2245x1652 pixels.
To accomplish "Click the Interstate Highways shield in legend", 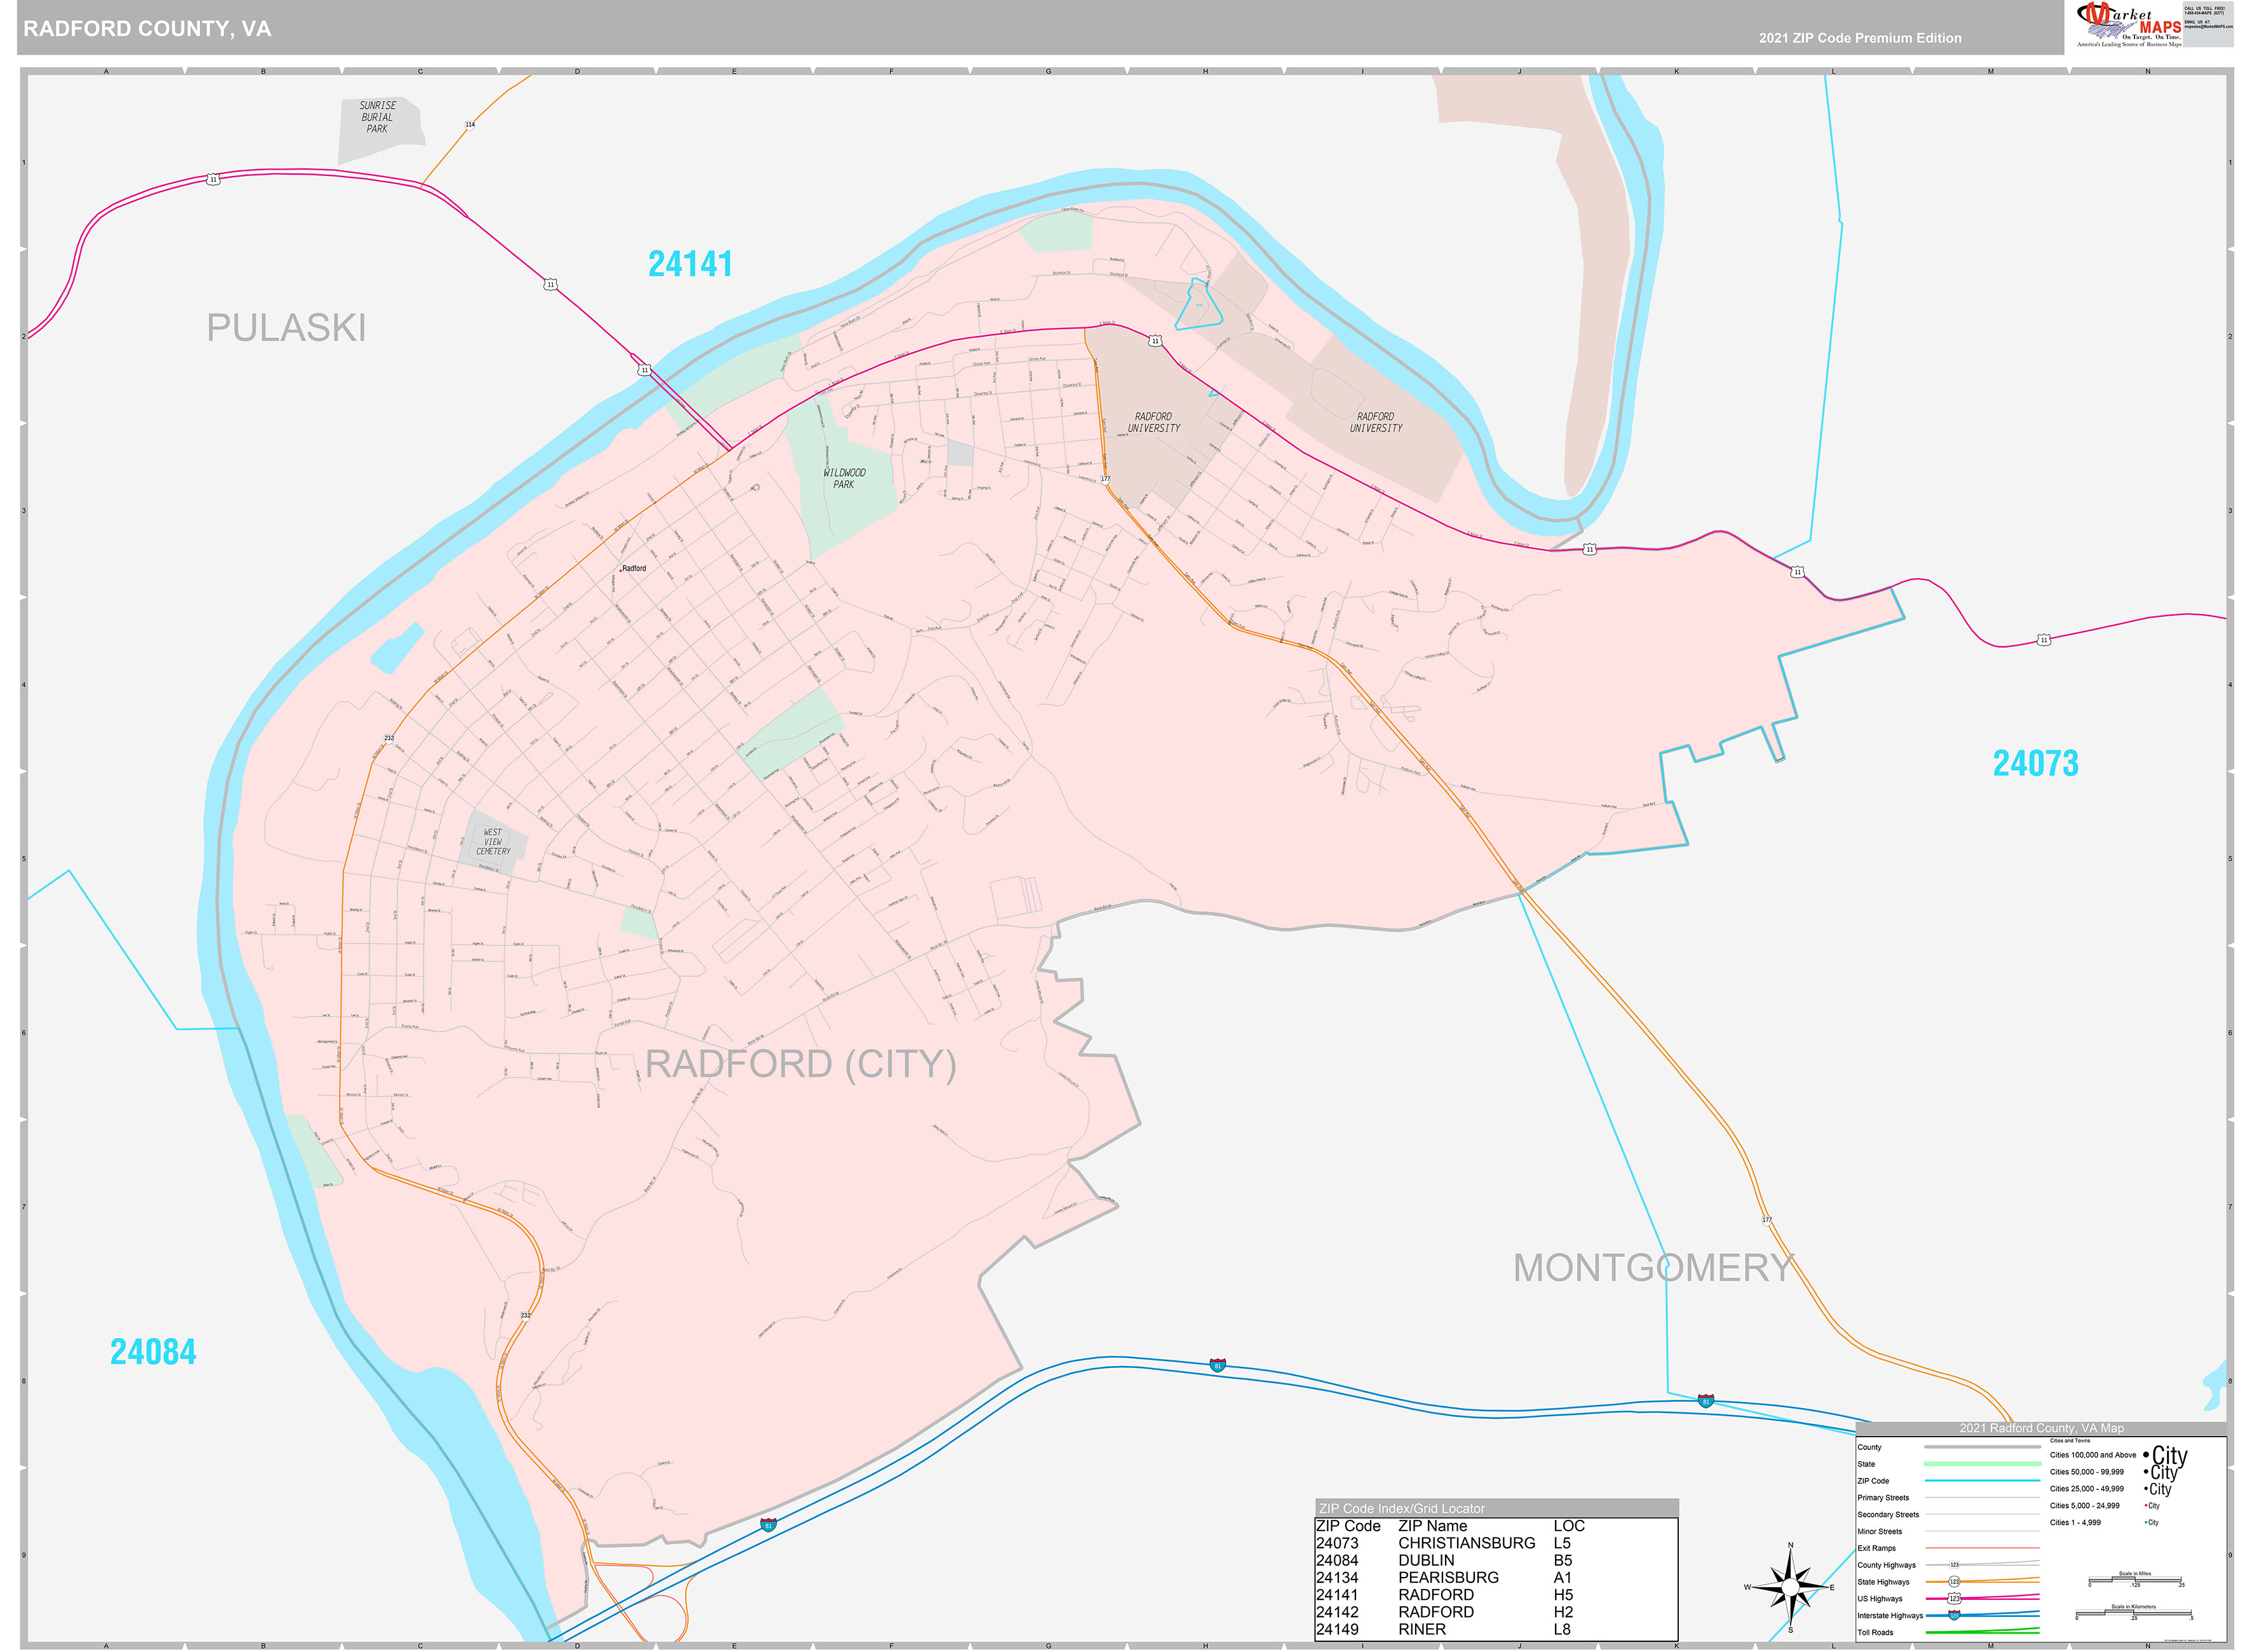I will coord(1954,1615).
